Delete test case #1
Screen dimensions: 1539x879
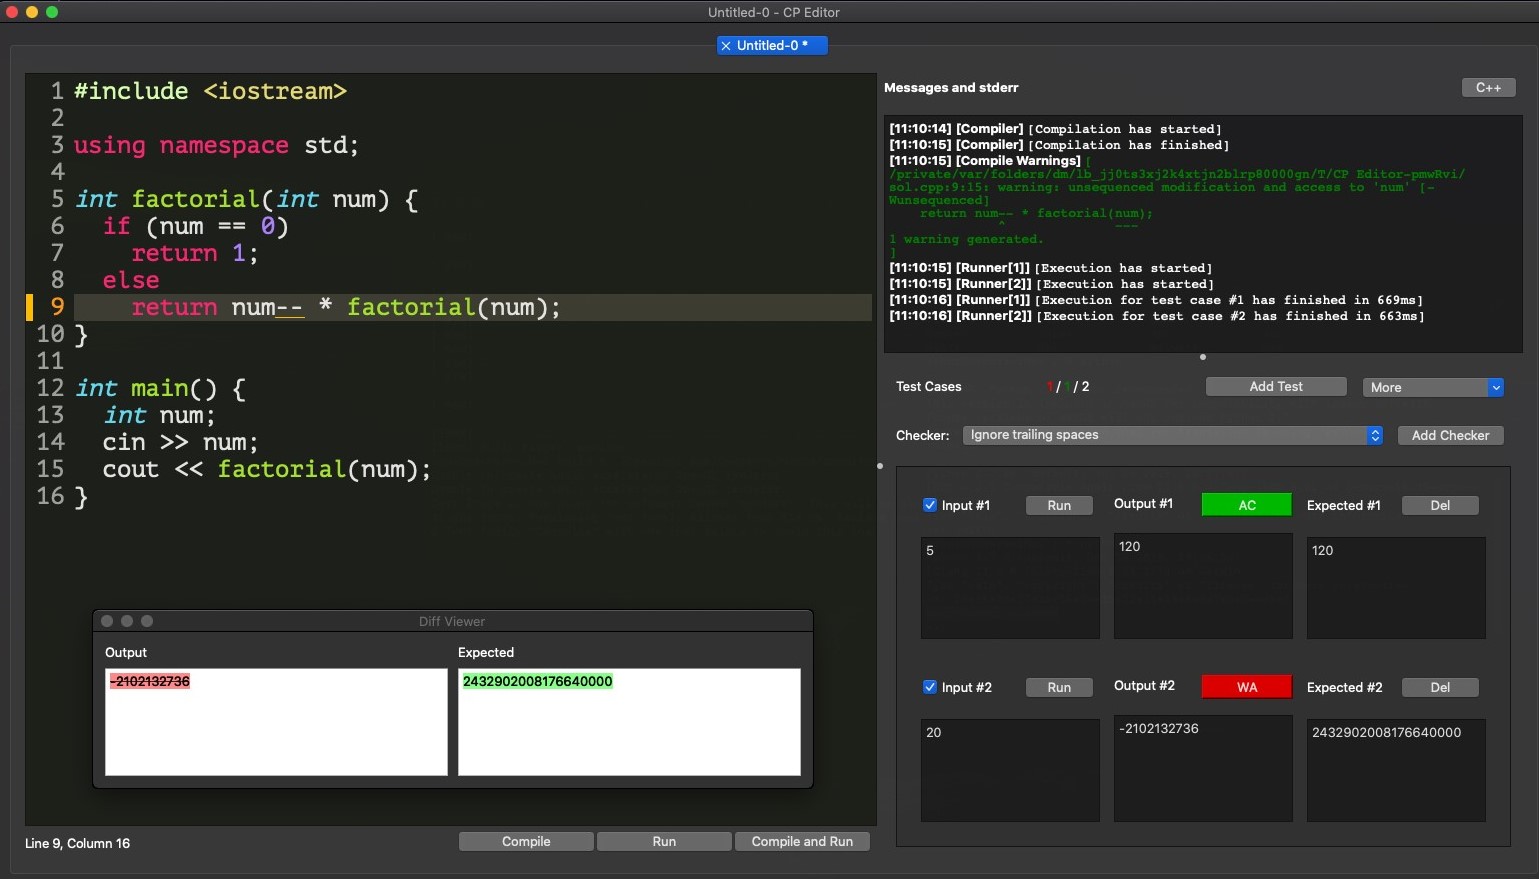click(1440, 506)
